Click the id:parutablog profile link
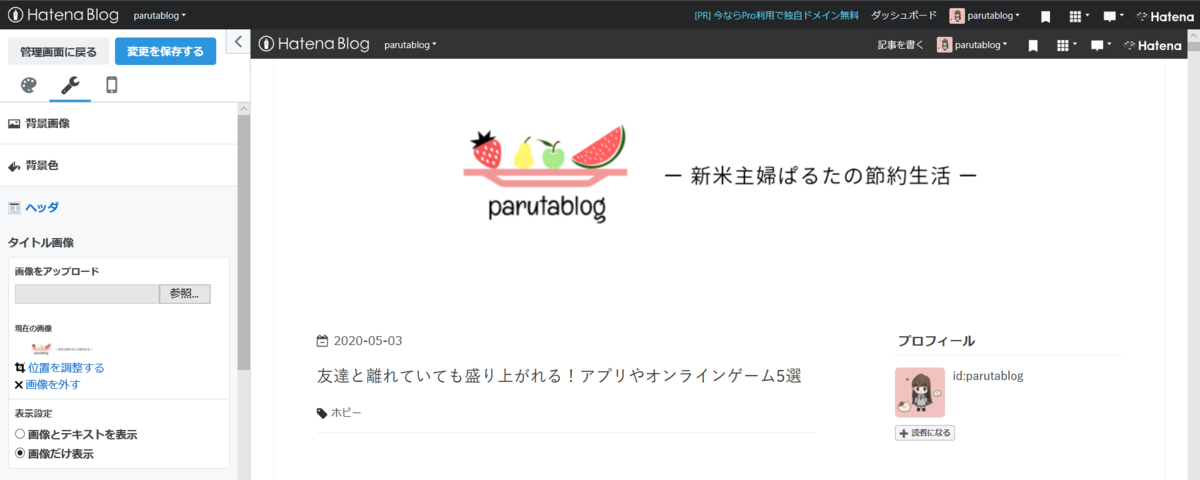Image resolution: width=1200 pixels, height=480 pixels. [x=988, y=376]
